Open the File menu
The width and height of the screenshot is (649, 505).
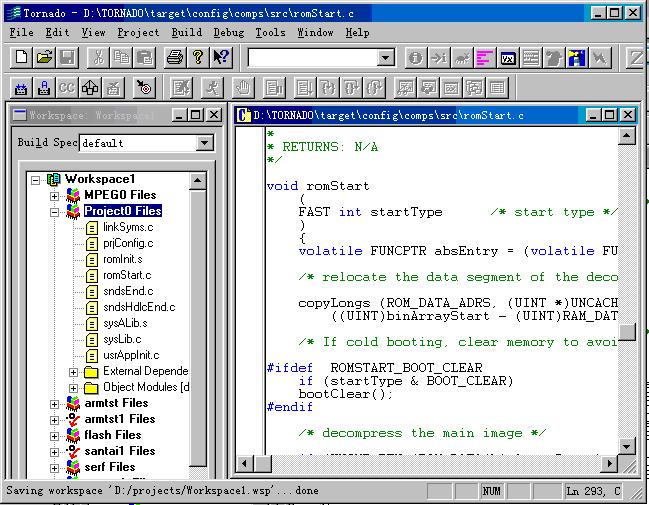pos(22,32)
